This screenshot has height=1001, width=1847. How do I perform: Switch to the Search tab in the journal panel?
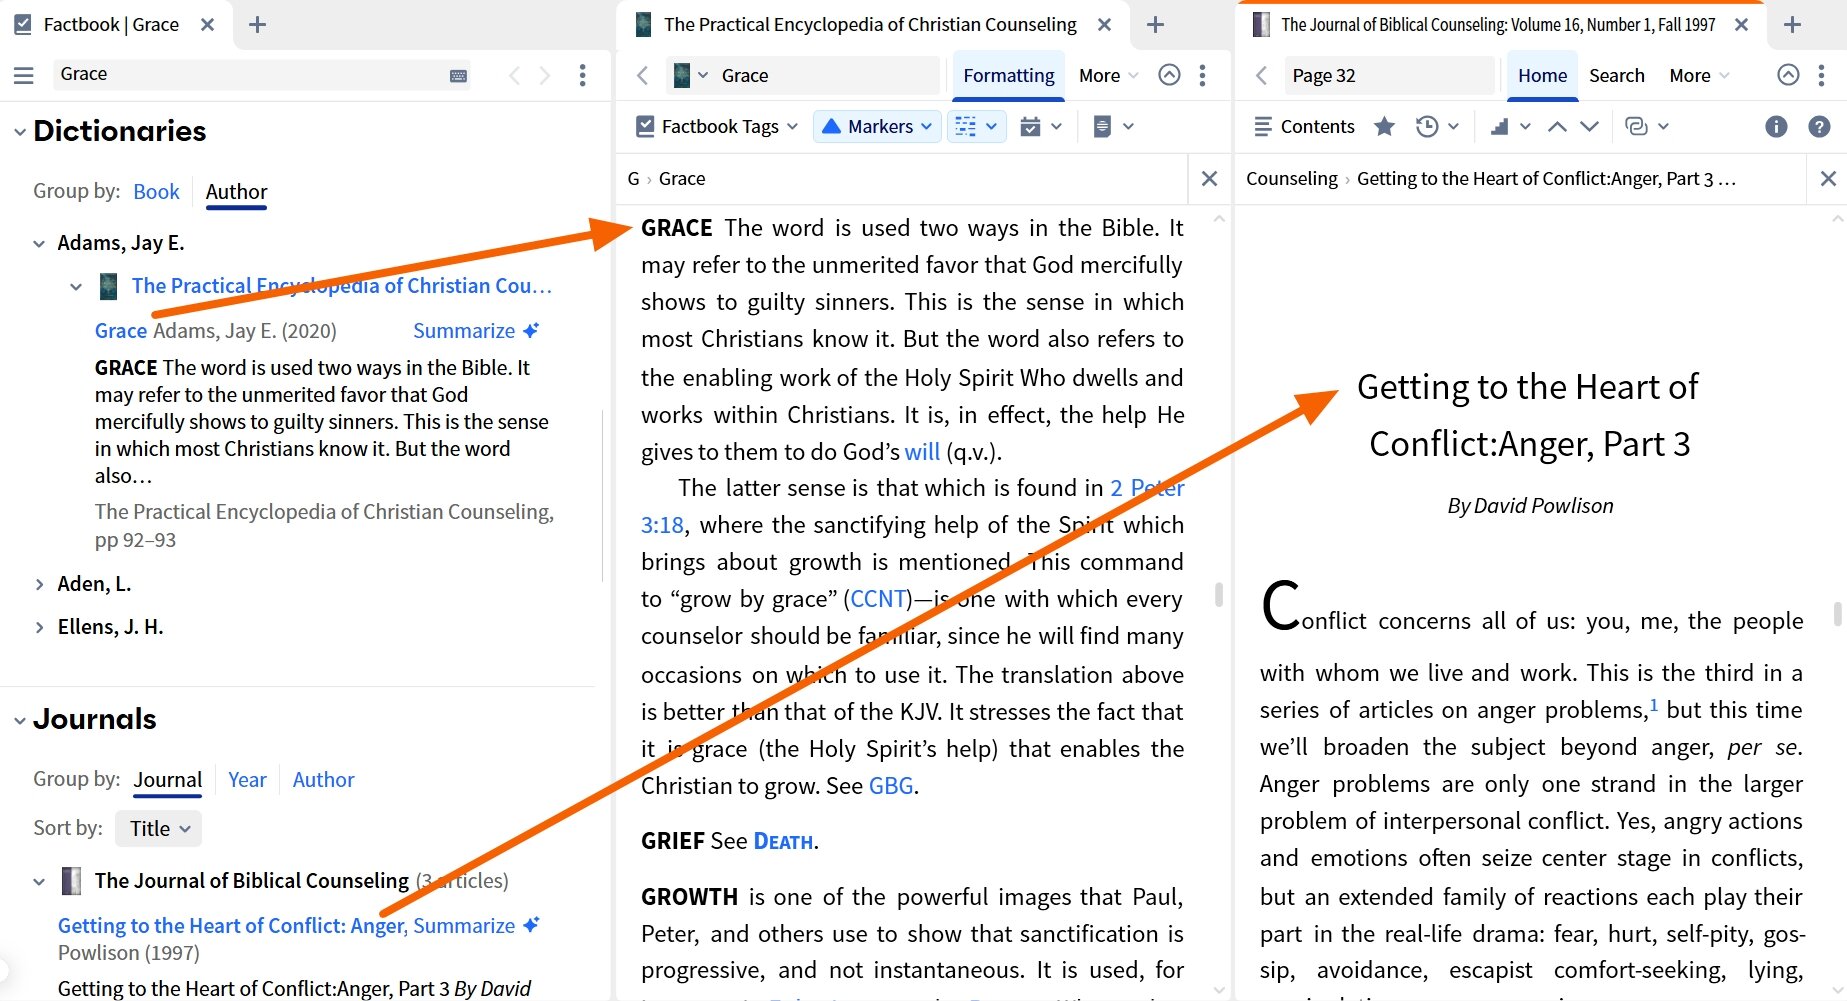point(1617,75)
